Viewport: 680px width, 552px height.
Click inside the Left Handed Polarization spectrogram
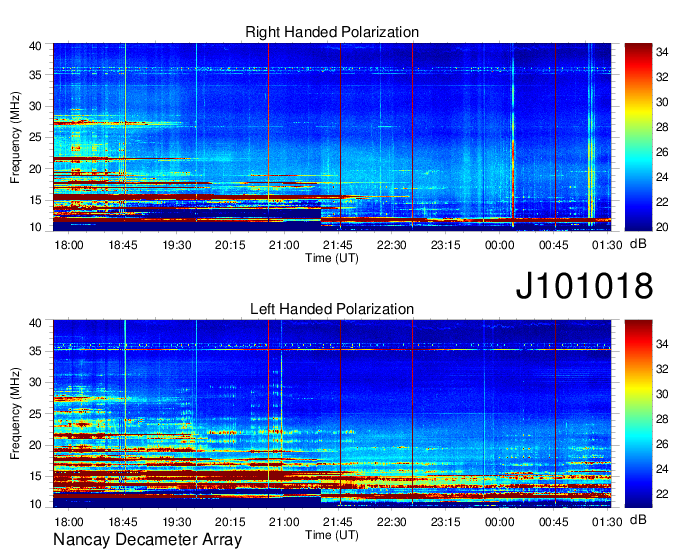click(x=332, y=414)
